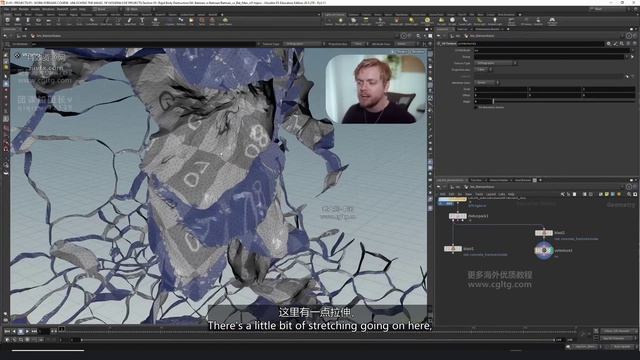Switch to the Material Palette tab
This screenshot has width=640, height=360.
pos(499,180)
